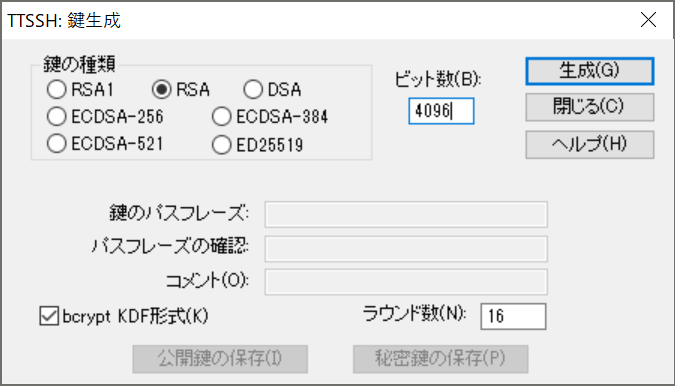
Task: Click the 生成(G) generate button
Action: pos(589,71)
